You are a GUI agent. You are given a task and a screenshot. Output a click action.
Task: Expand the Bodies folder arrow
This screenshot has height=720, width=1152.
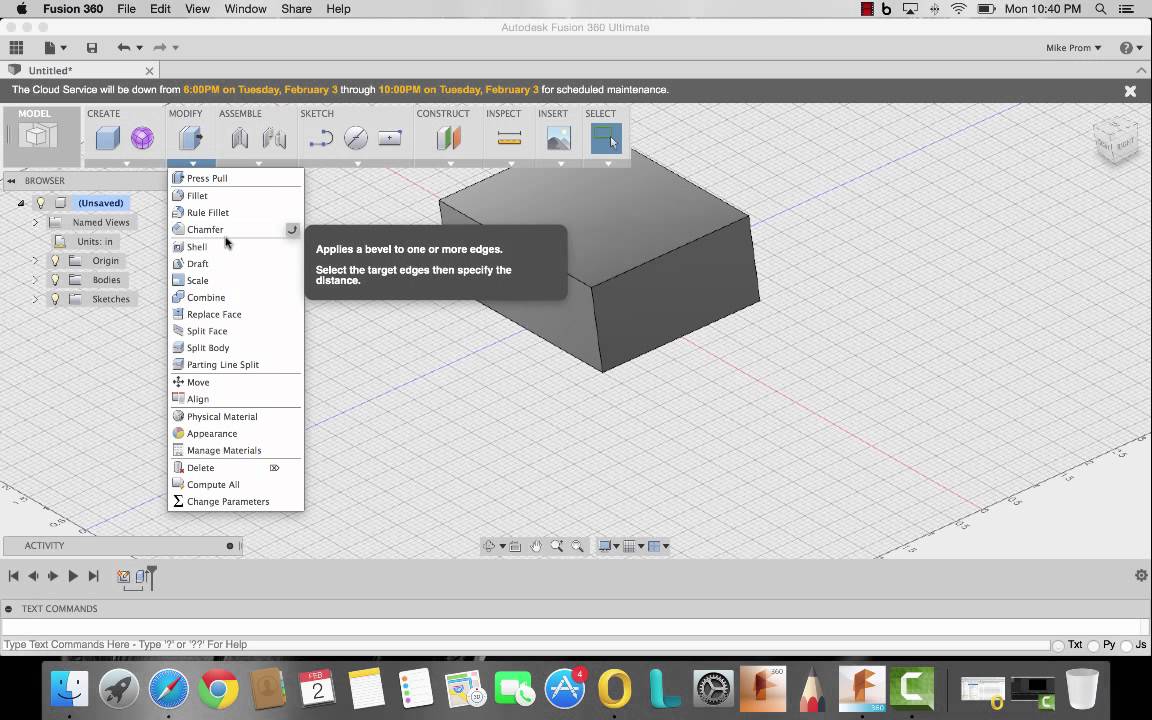point(35,280)
